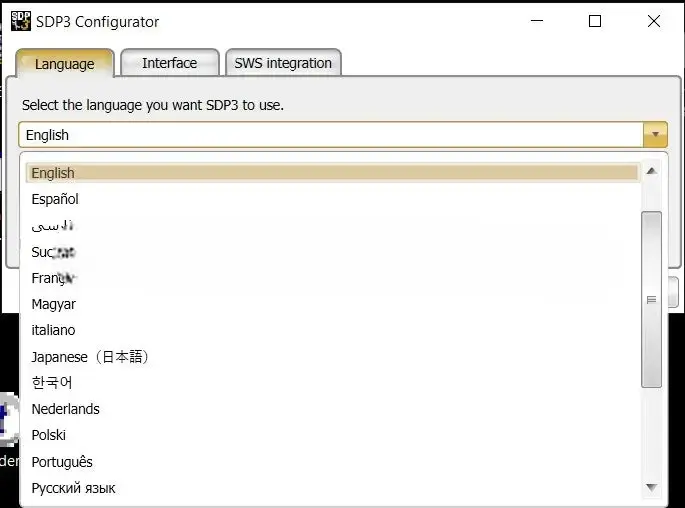Click the list scrollbar down arrow

pos(651,487)
